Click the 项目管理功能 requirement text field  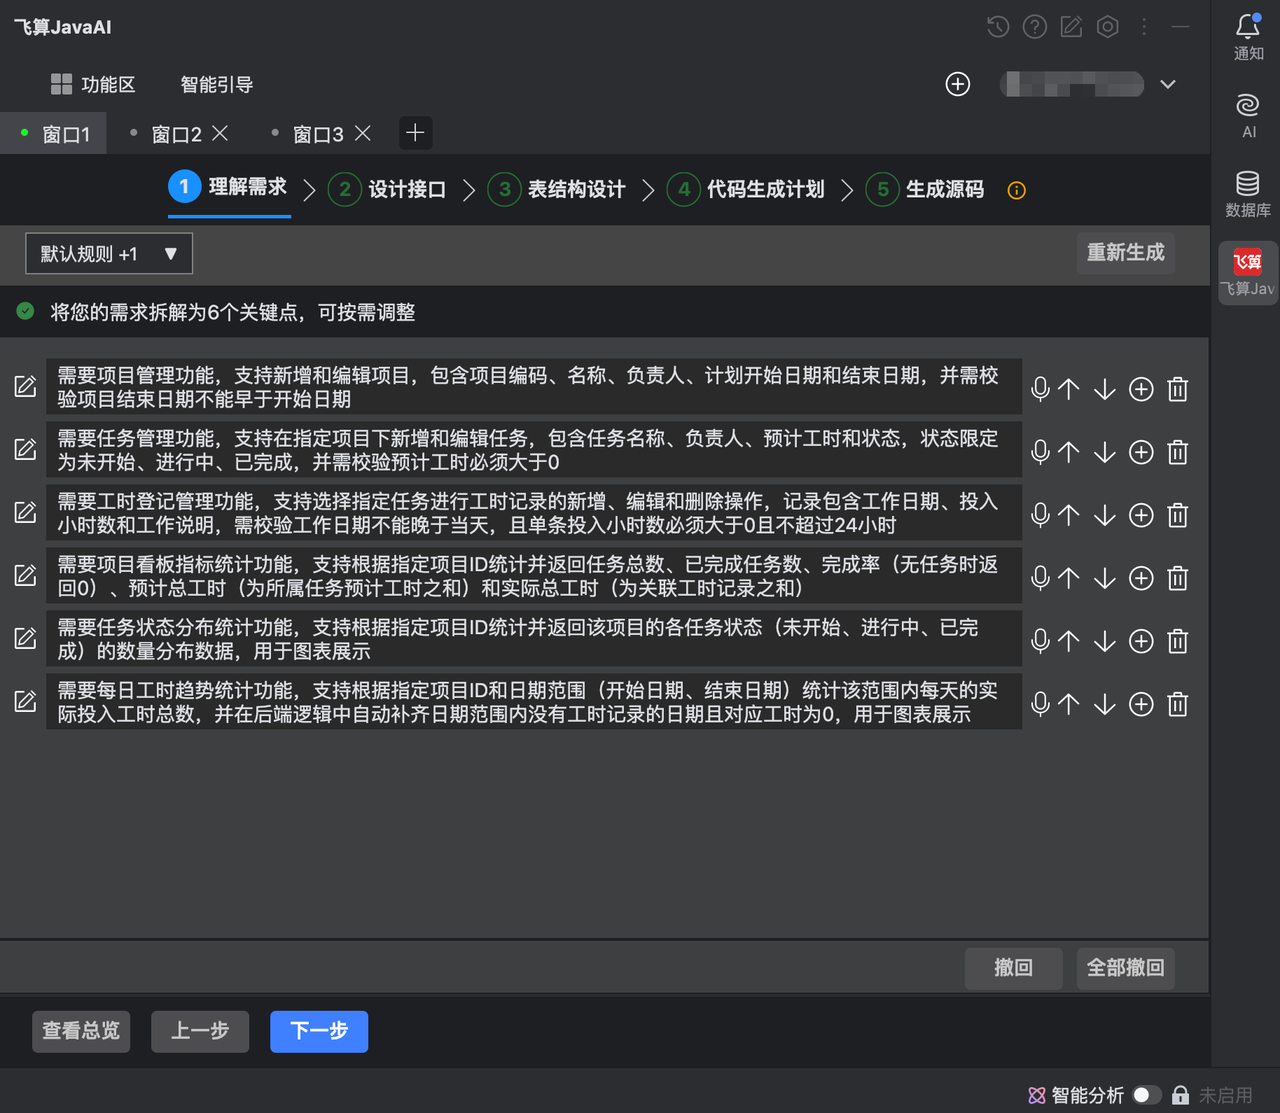[534, 387]
